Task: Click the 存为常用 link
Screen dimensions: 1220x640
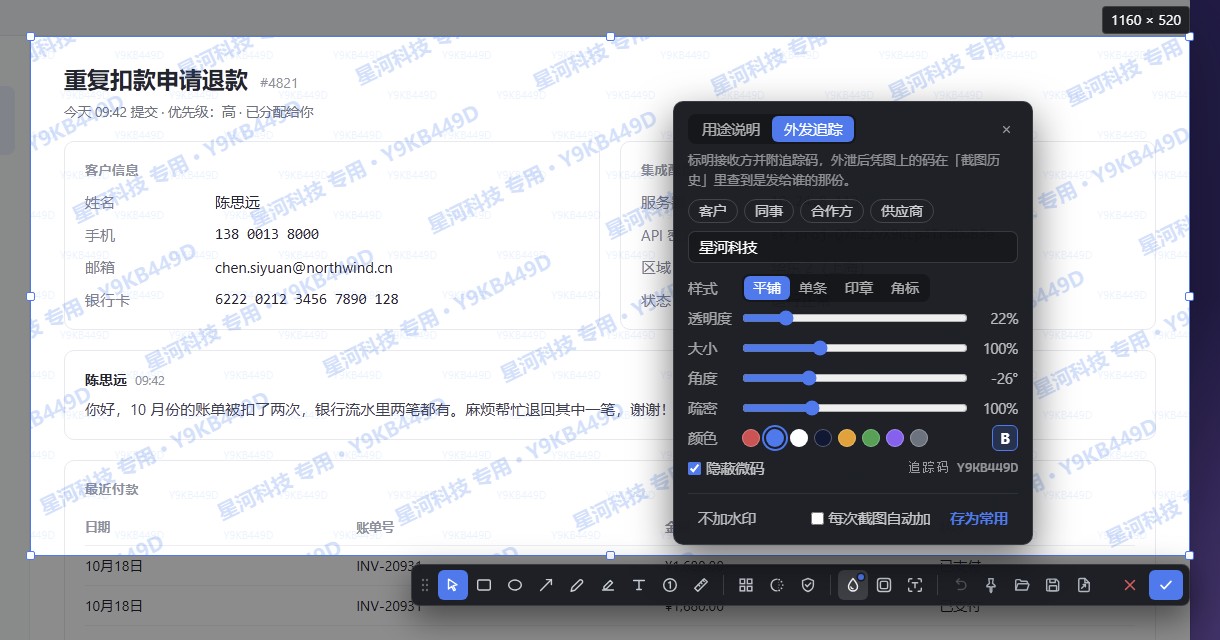Action: 979,519
